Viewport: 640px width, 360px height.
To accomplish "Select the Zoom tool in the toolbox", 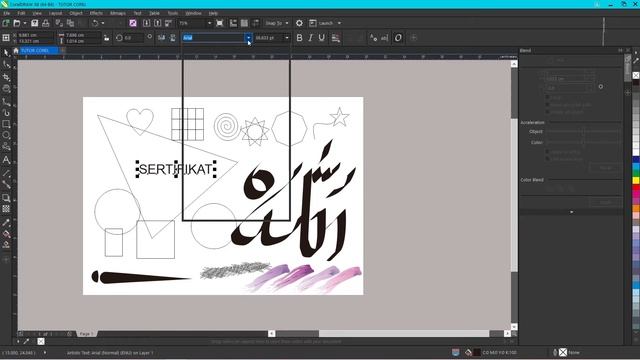I will point(6,89).
